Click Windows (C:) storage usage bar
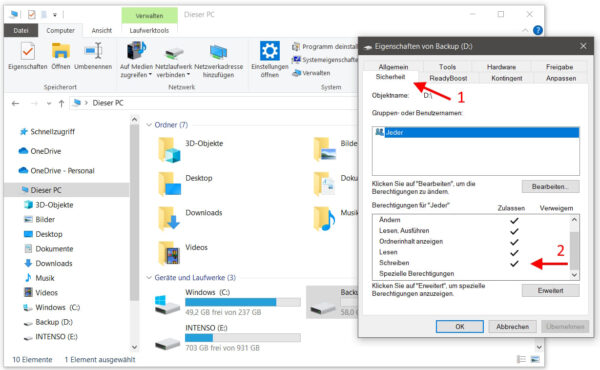The height and width of the screenshot is (370, 600). pos(243,302)
